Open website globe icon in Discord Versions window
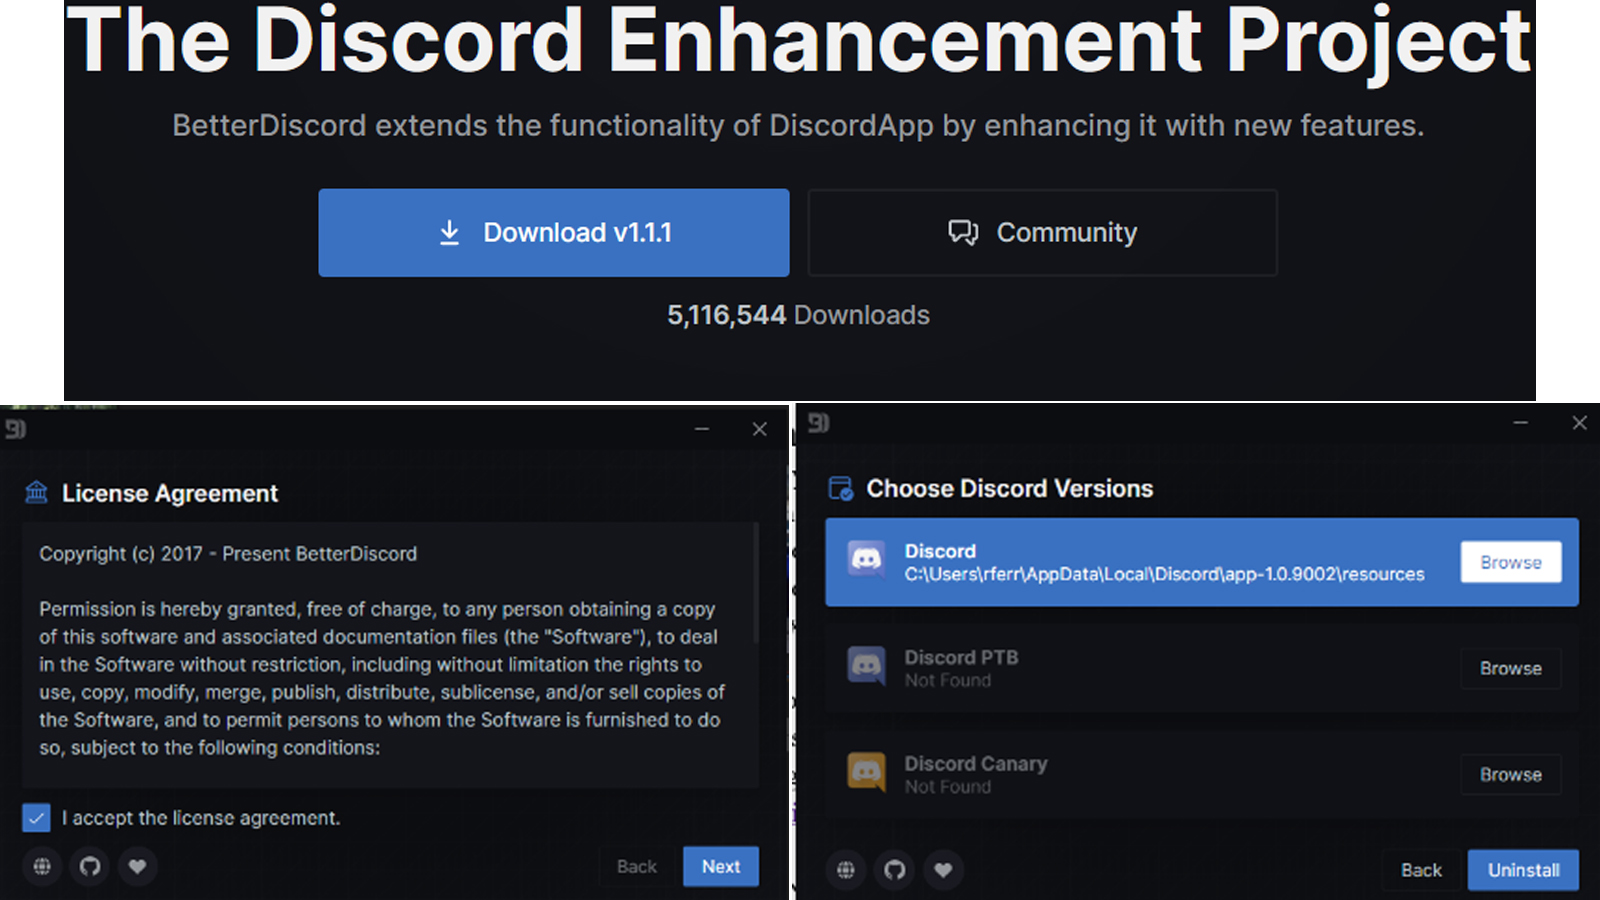This screenshot has height=900, width=1600. (846, 870)
